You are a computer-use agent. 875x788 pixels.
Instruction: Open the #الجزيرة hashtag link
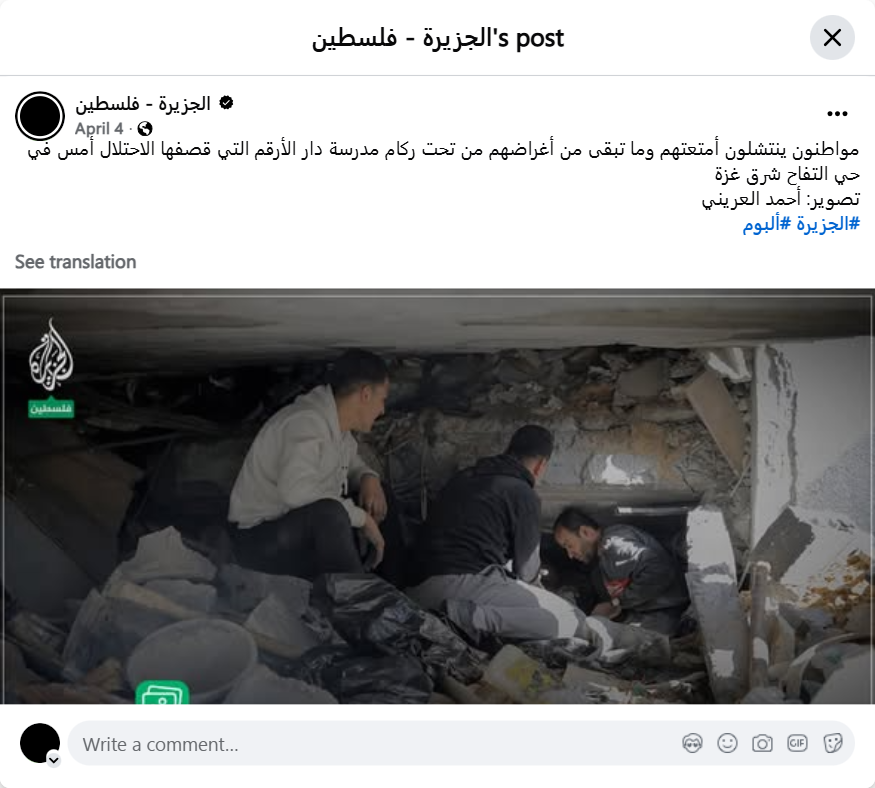(x=828, y=224)
